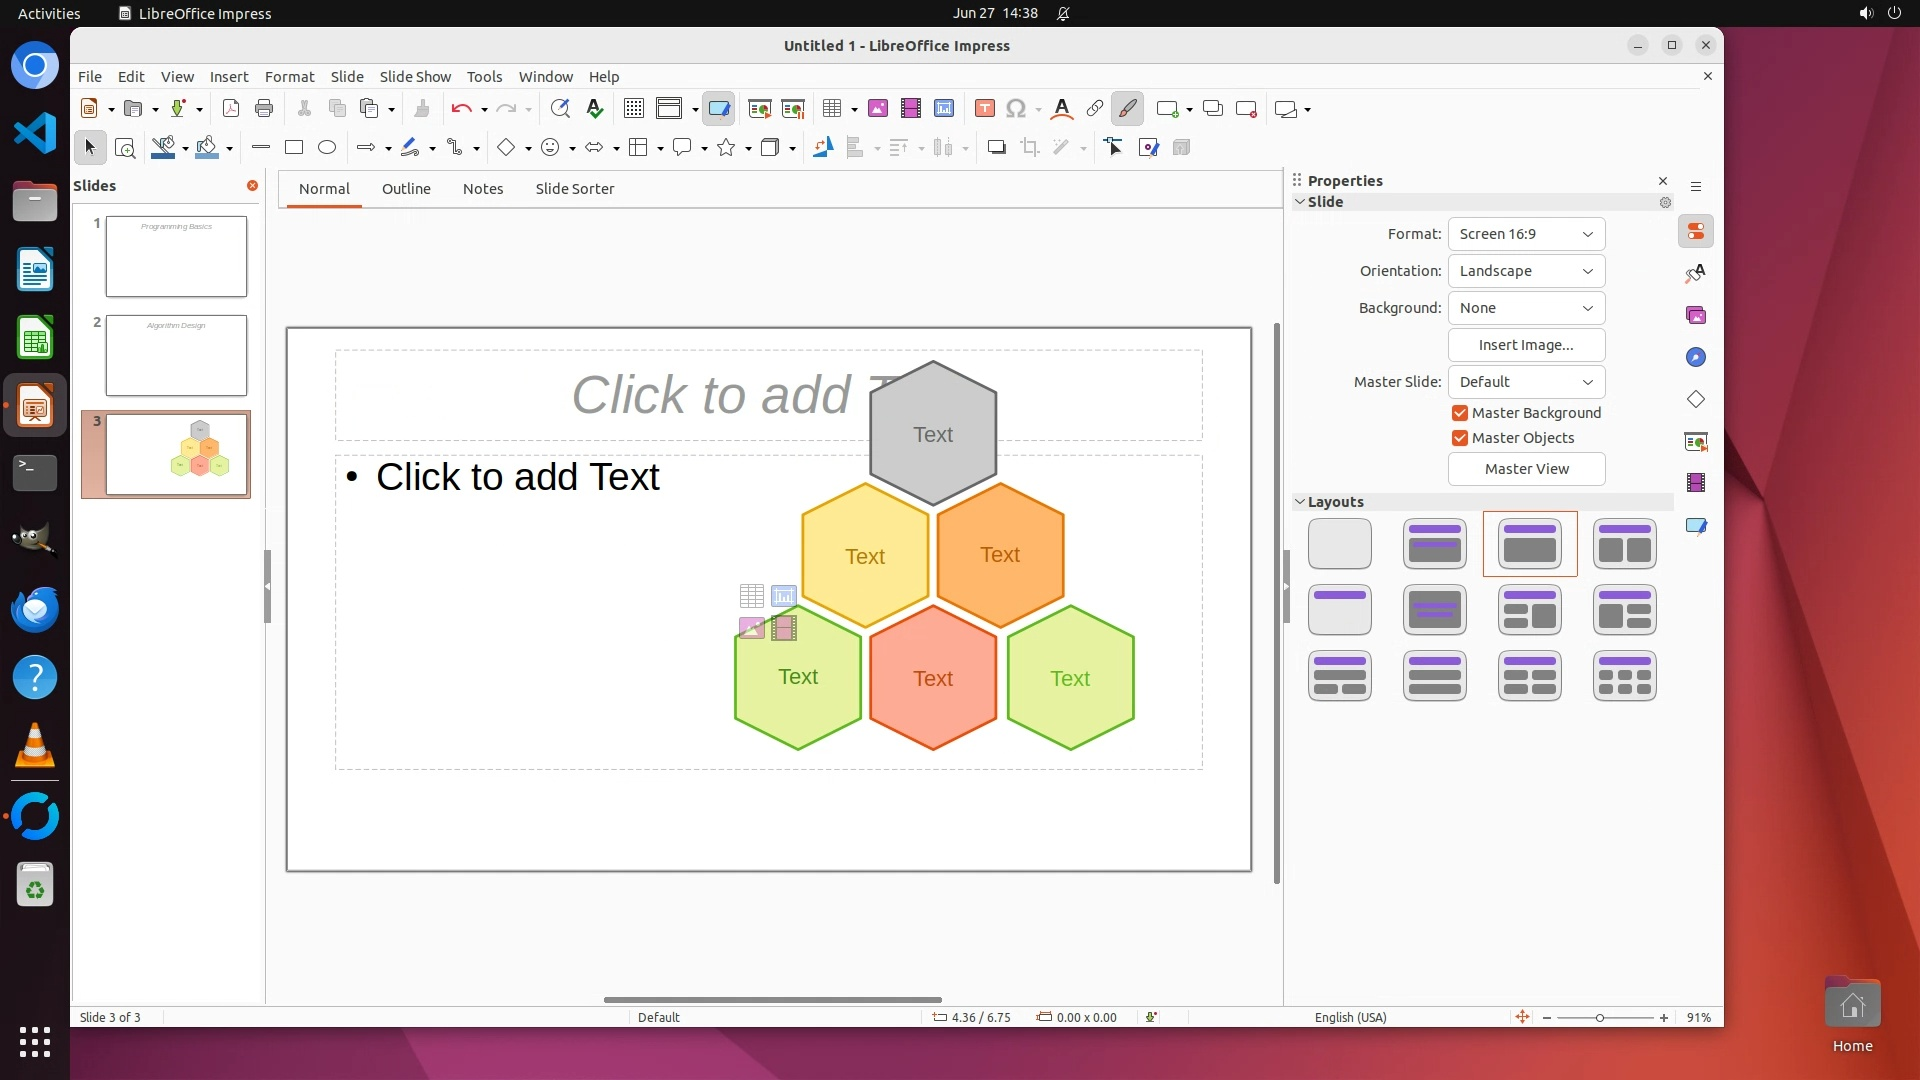
Task: Switch to the Slide Sorter tab
Action: click(x=574, y=189)
